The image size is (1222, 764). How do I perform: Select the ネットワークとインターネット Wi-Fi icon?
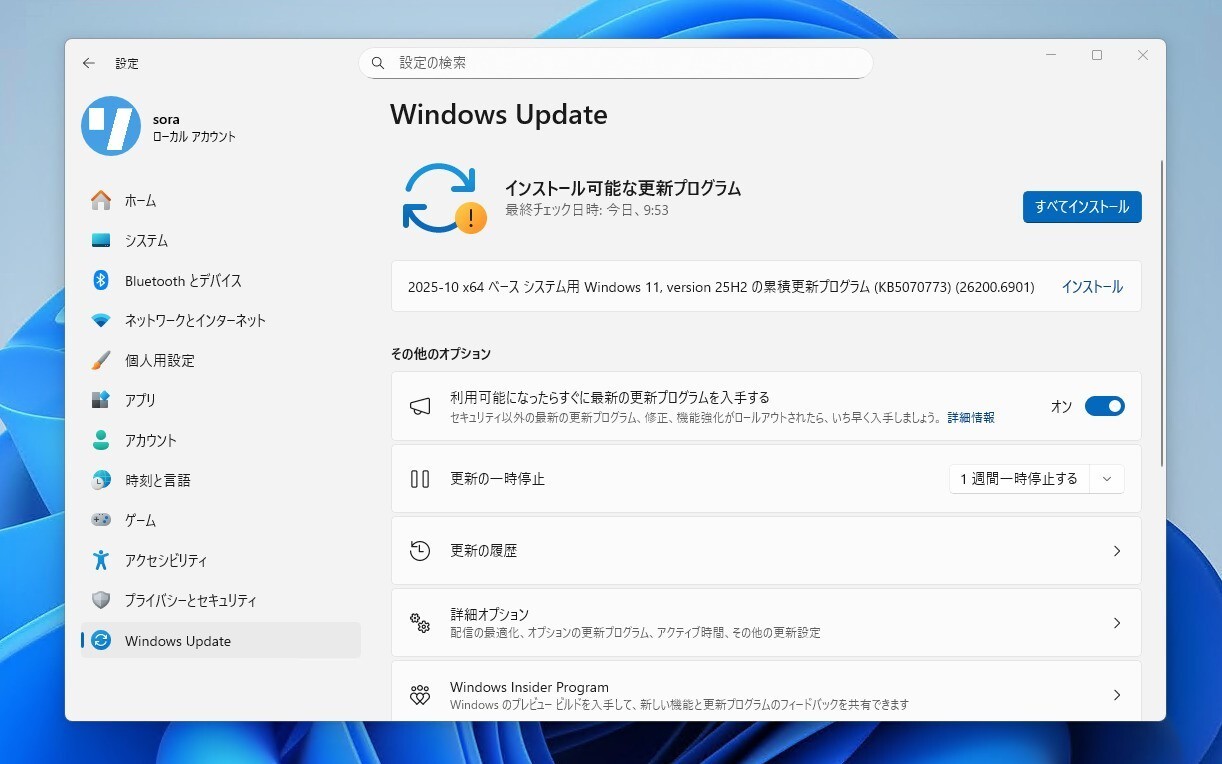click(x=101, y=321)
